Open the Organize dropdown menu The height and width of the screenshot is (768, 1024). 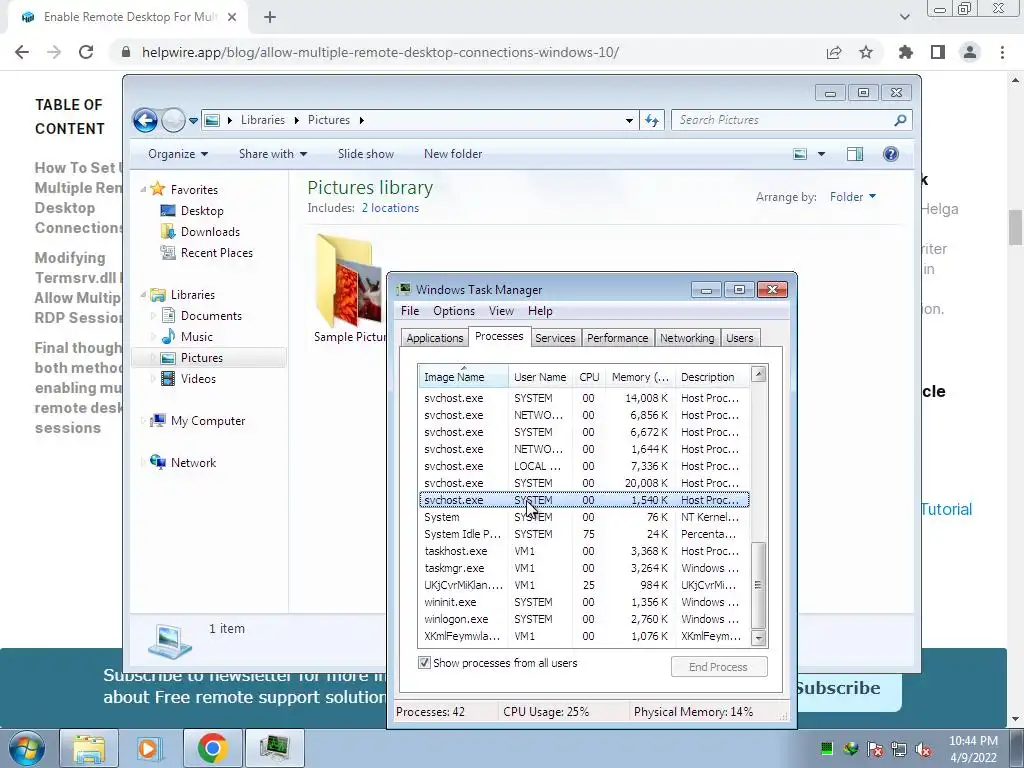pos(178,154)
